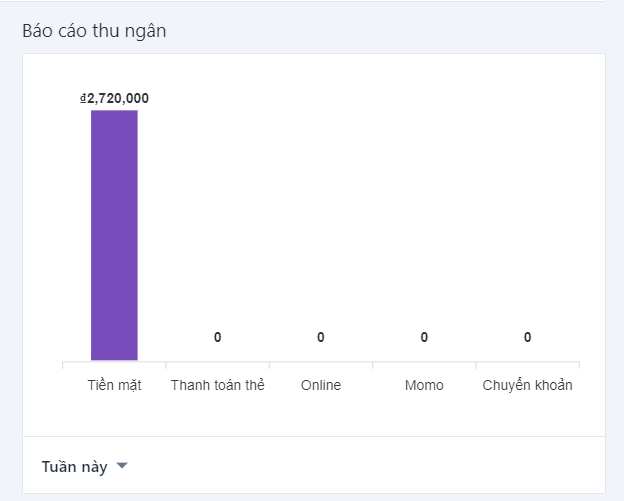Click the top of the purple bar
This screenshot has width=624, height=501.
pos(114,113)
